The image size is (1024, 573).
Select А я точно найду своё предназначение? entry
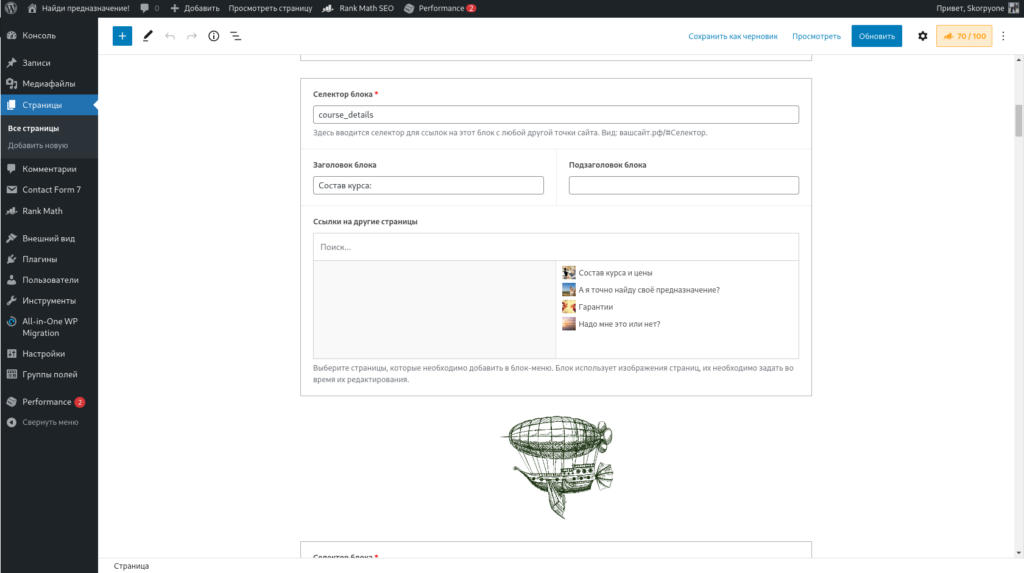click(x=648, y=289)
